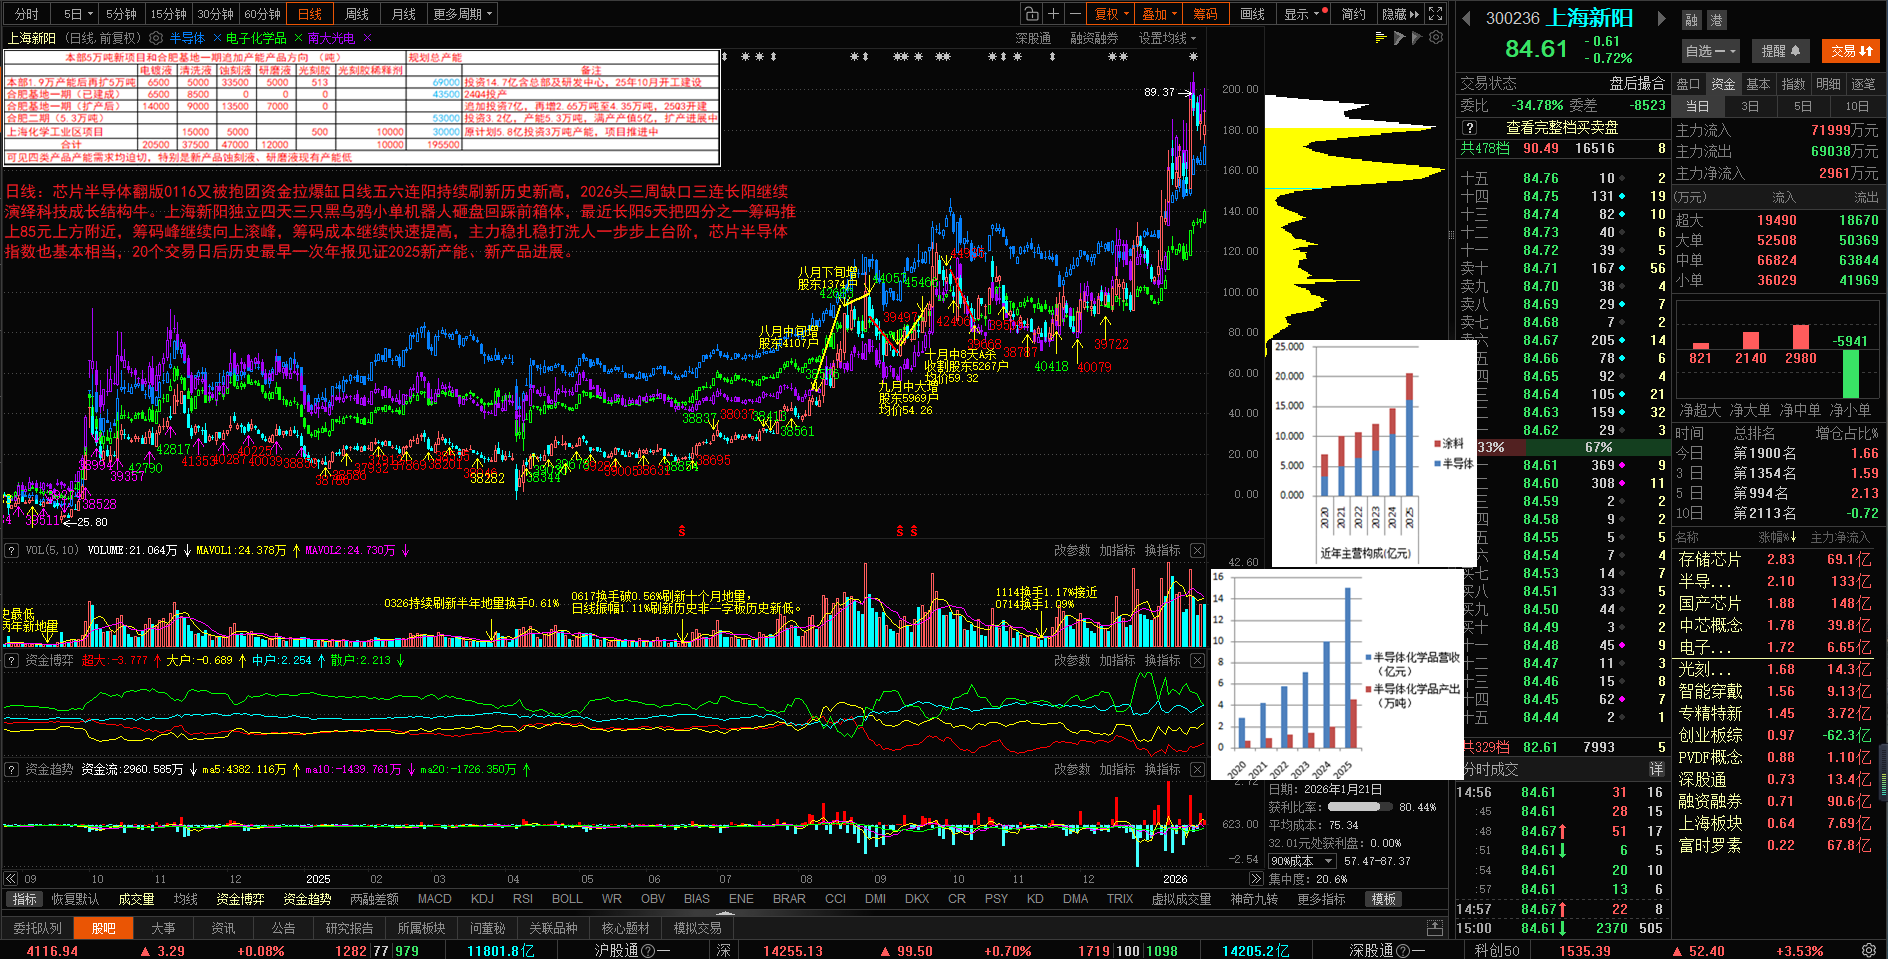1888x959 pixels.
Task: Go to previous stock with left arrow
Action: point(1466,18)
